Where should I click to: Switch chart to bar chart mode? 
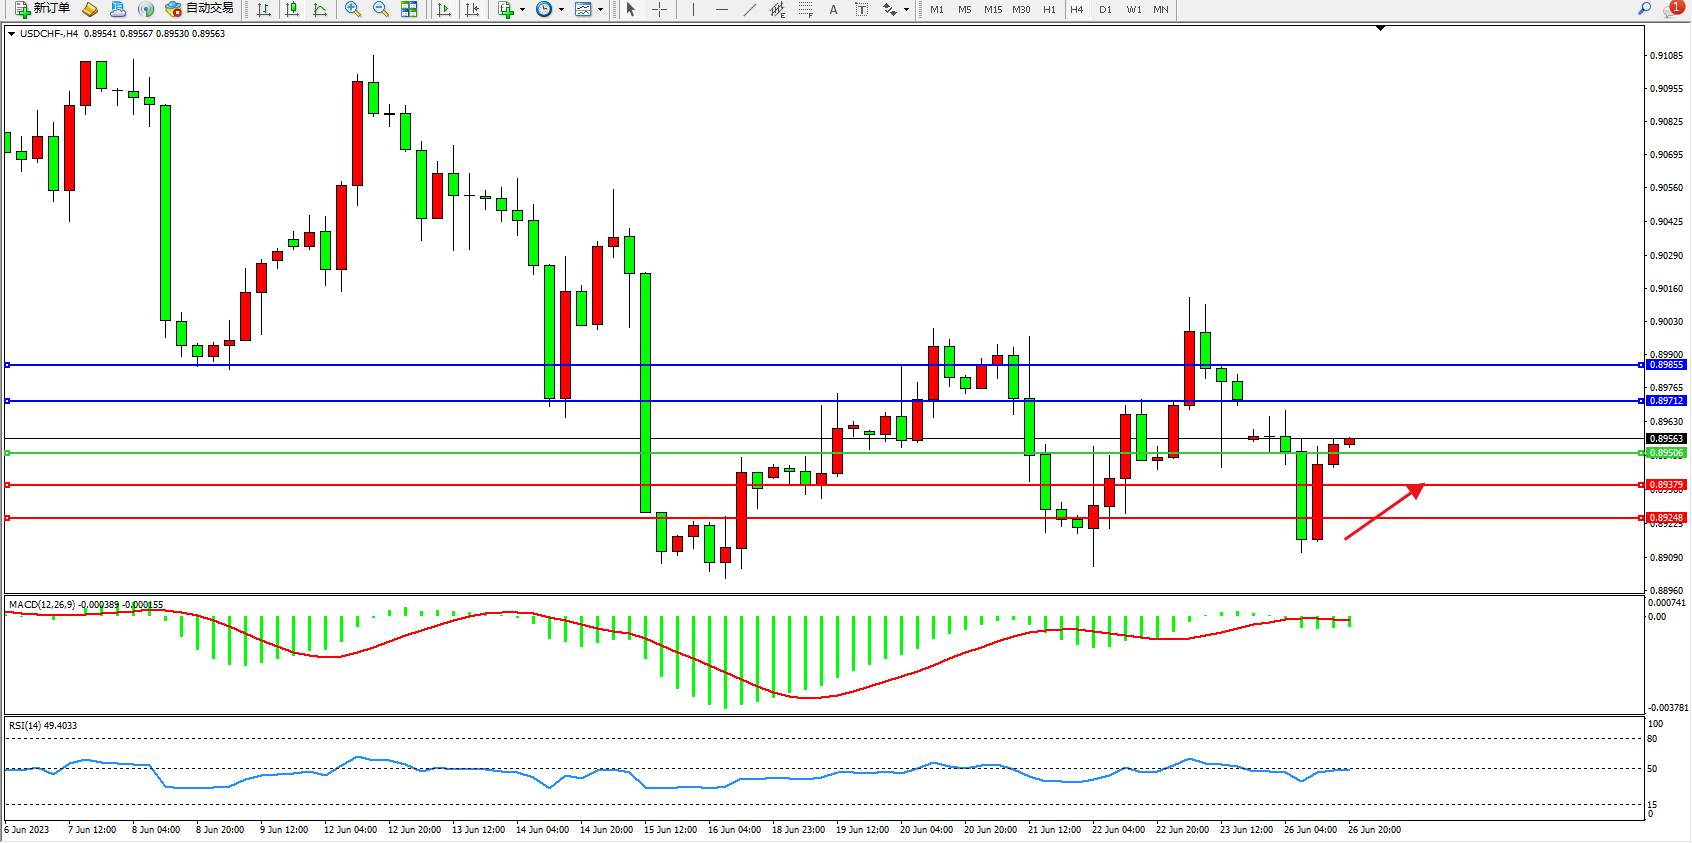[264, 10]
